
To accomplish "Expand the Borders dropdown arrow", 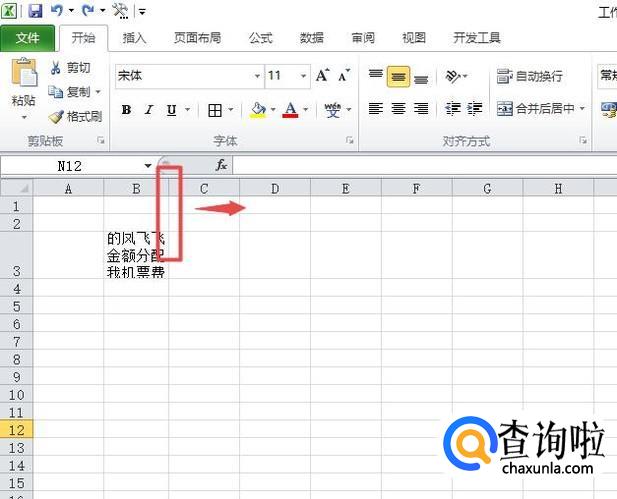I will click(x=231, y=110).
